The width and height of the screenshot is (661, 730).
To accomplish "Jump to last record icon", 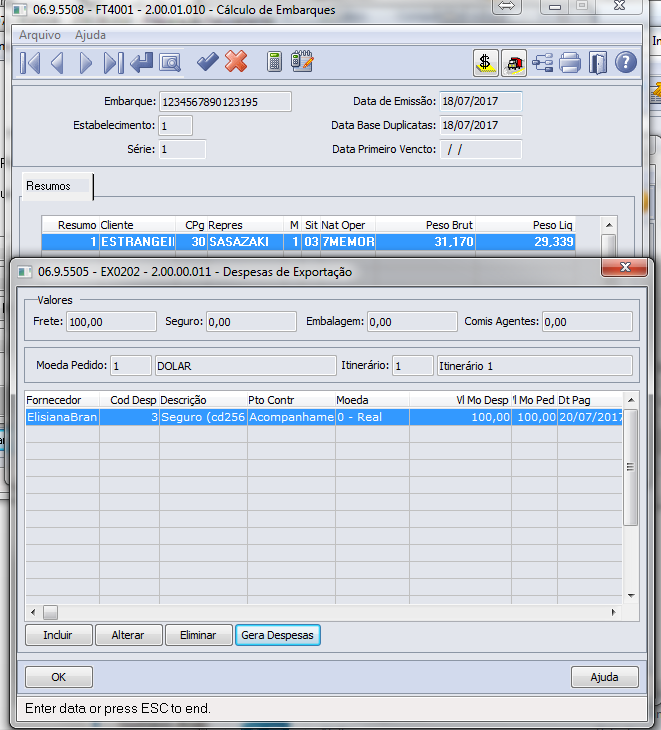I will tap(114, 62).
